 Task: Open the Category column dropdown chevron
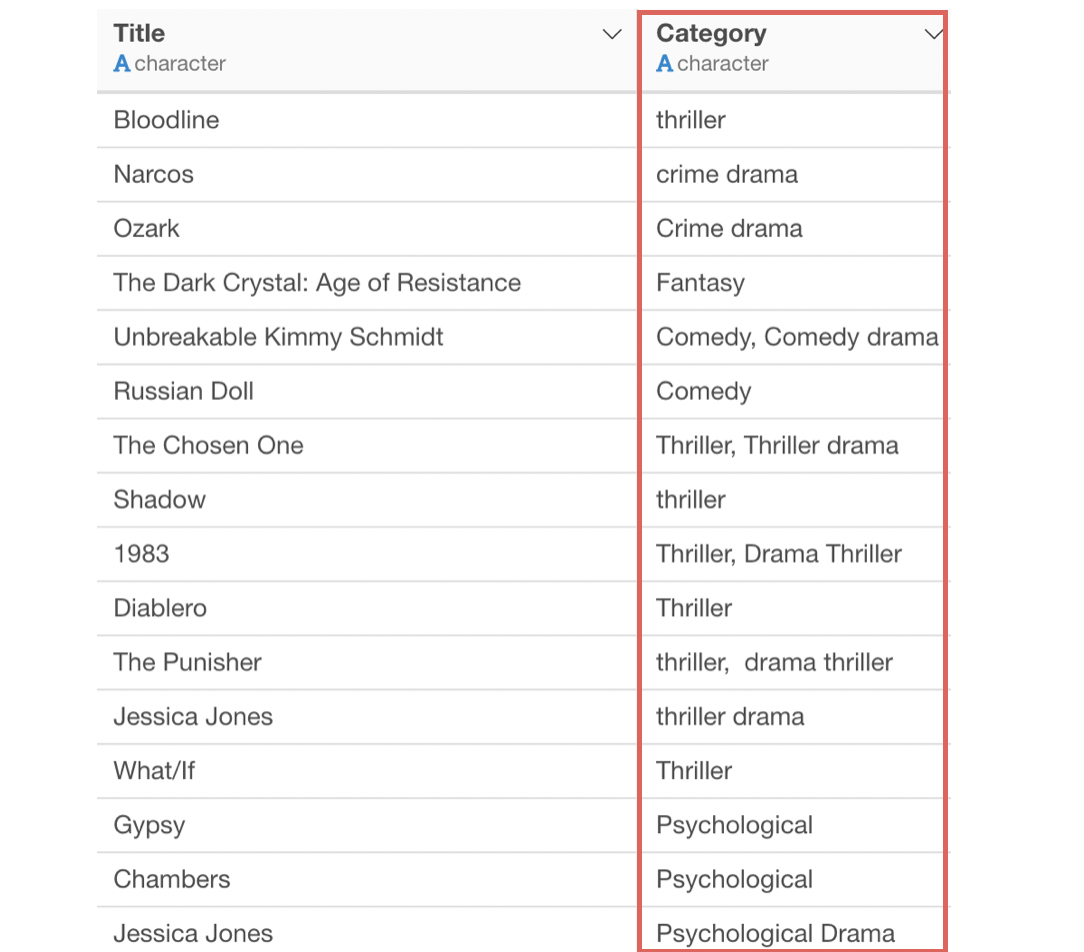tap(933, 34)
